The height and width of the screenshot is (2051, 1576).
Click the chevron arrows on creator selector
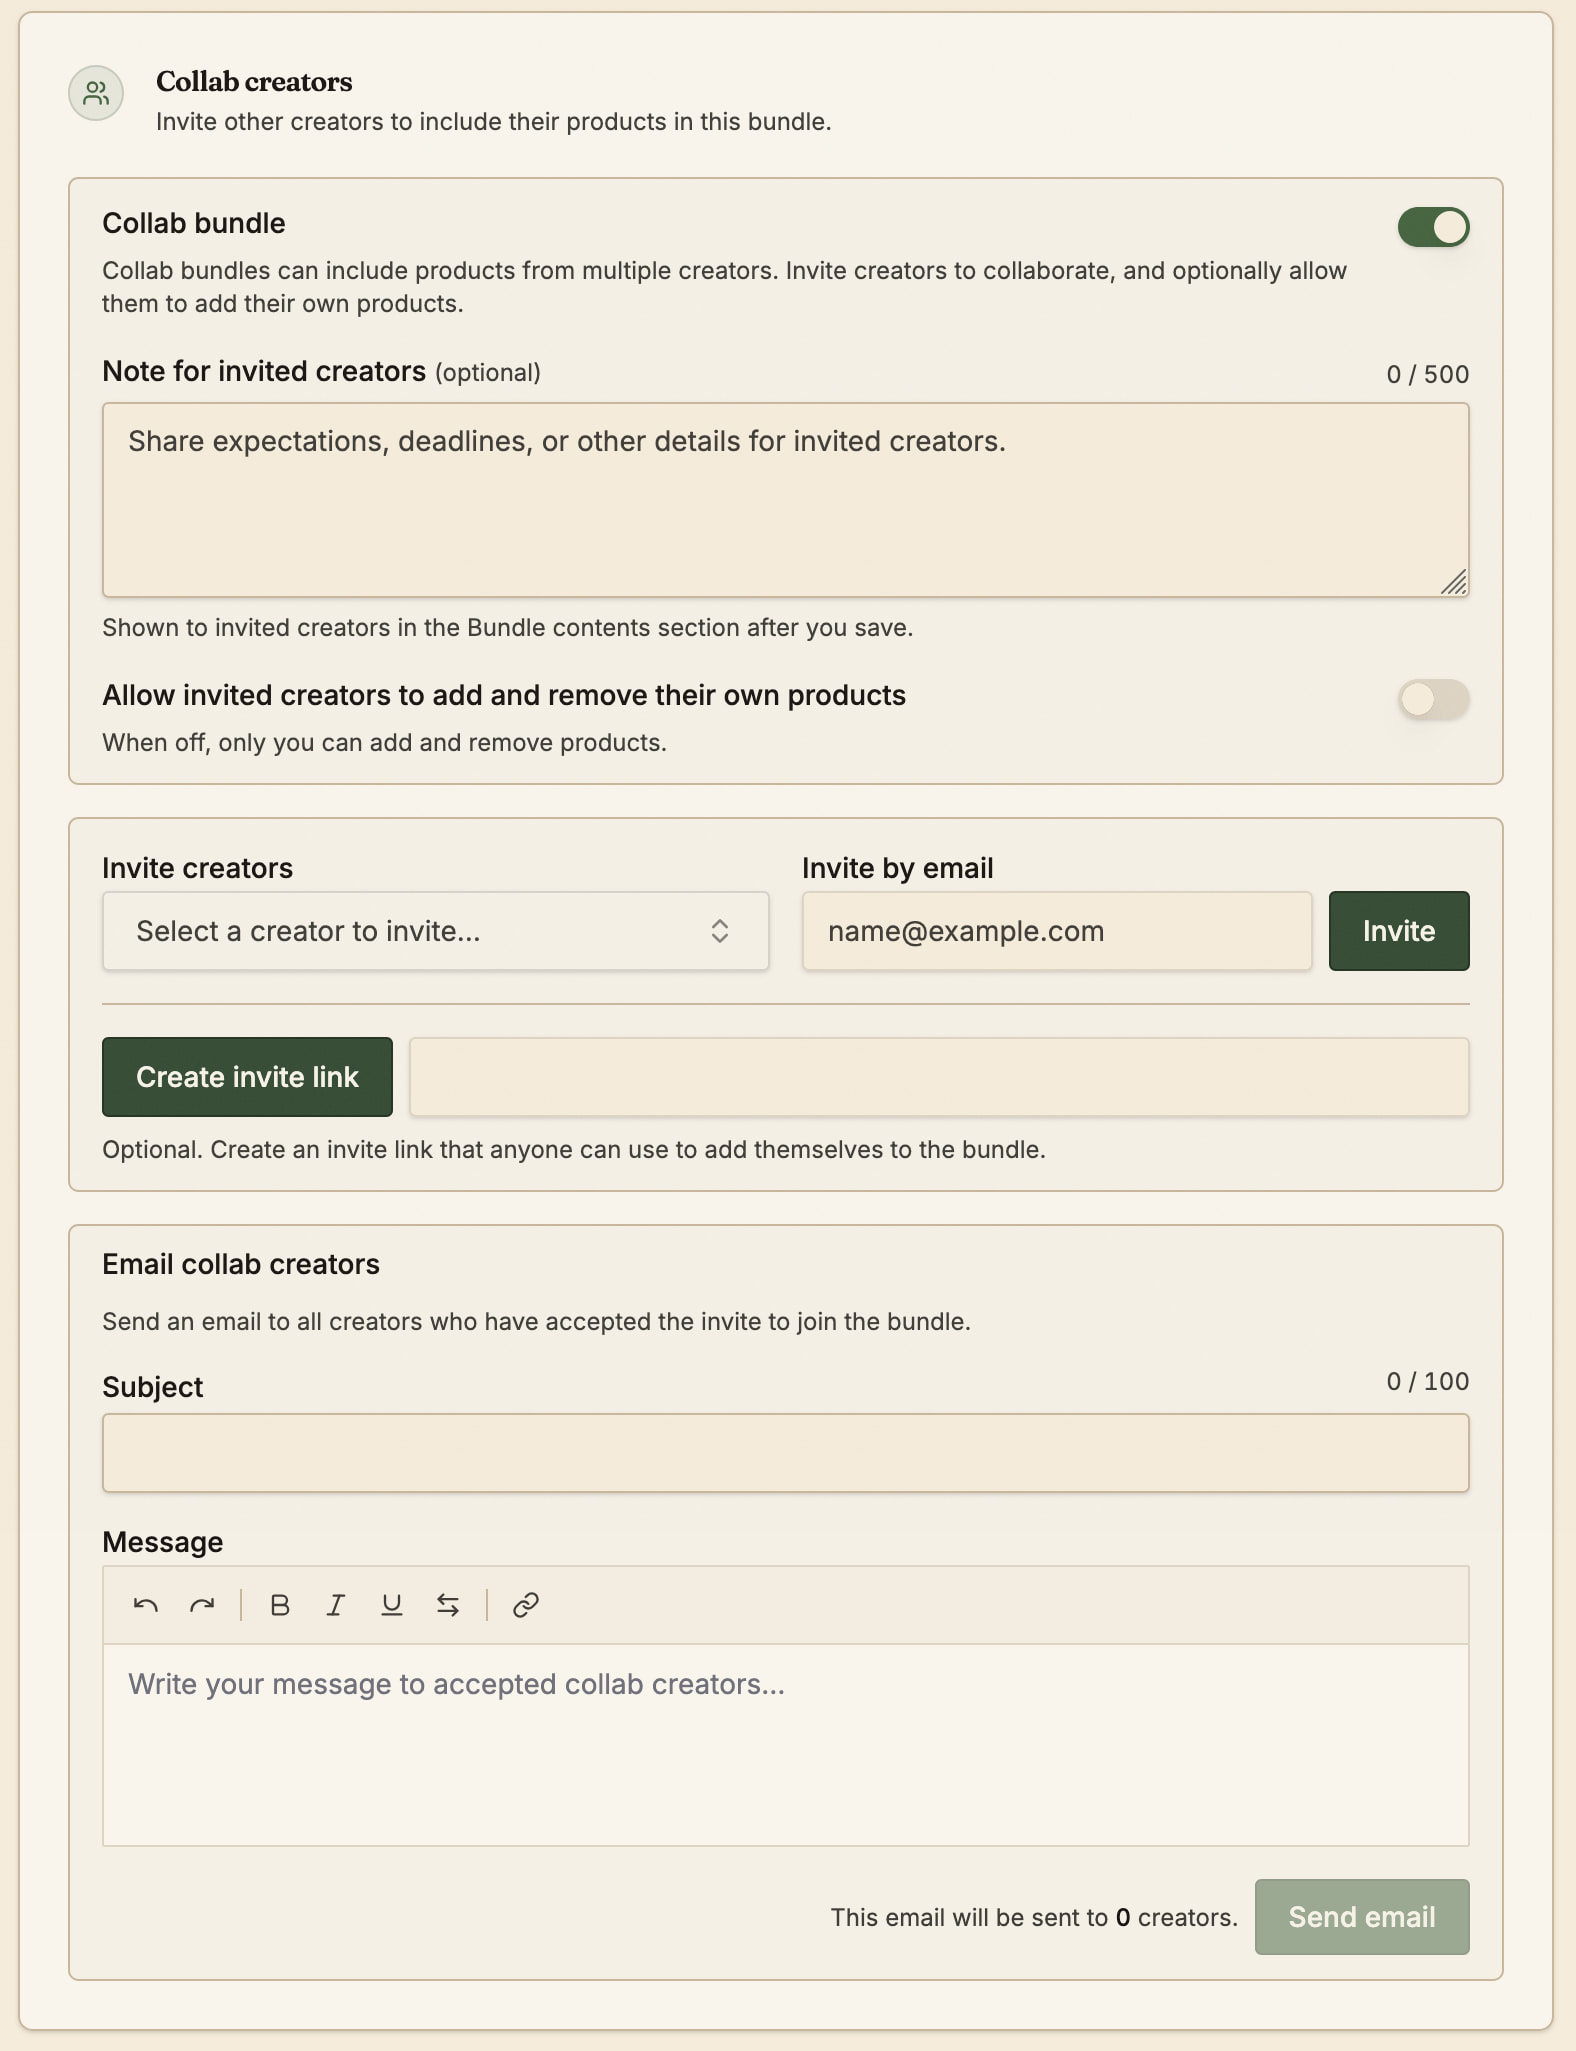pyautogui.click(x=720, y=931)
